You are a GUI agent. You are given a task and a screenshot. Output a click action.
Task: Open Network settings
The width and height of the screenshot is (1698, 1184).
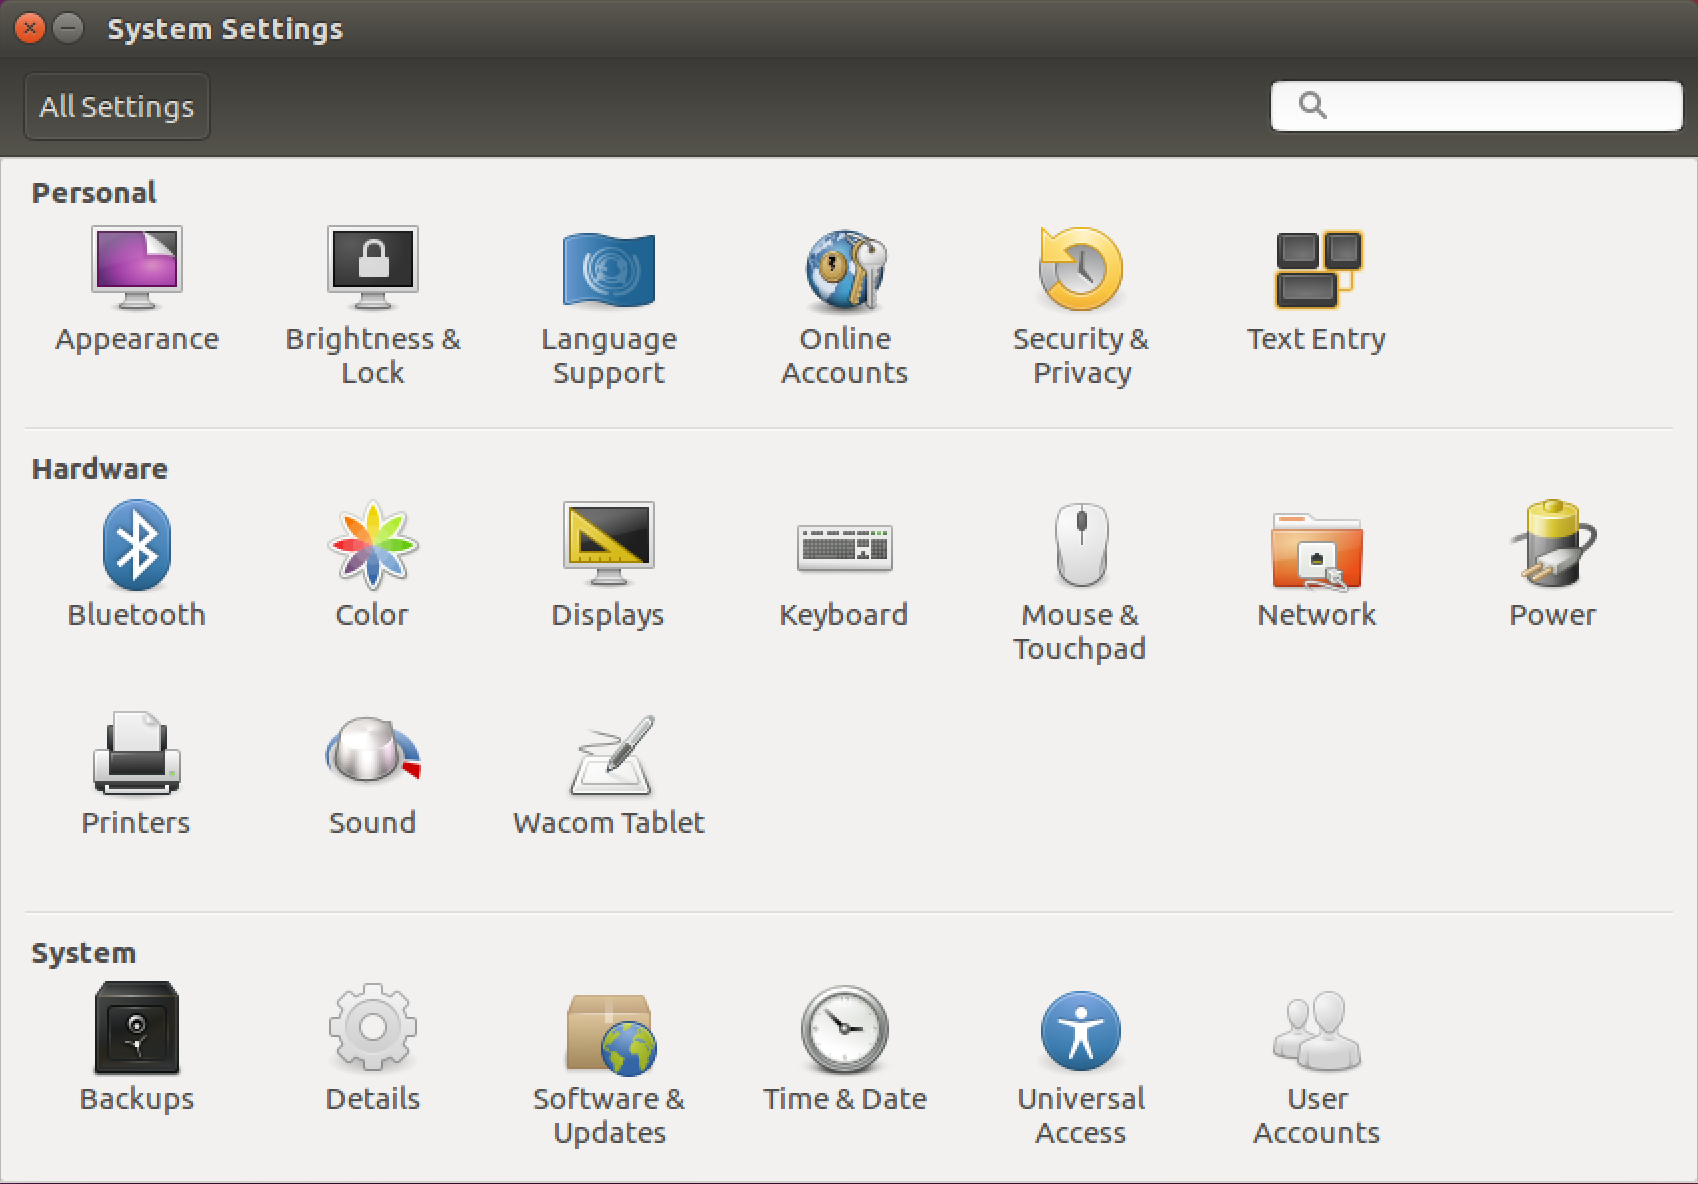pos(1316,565)
